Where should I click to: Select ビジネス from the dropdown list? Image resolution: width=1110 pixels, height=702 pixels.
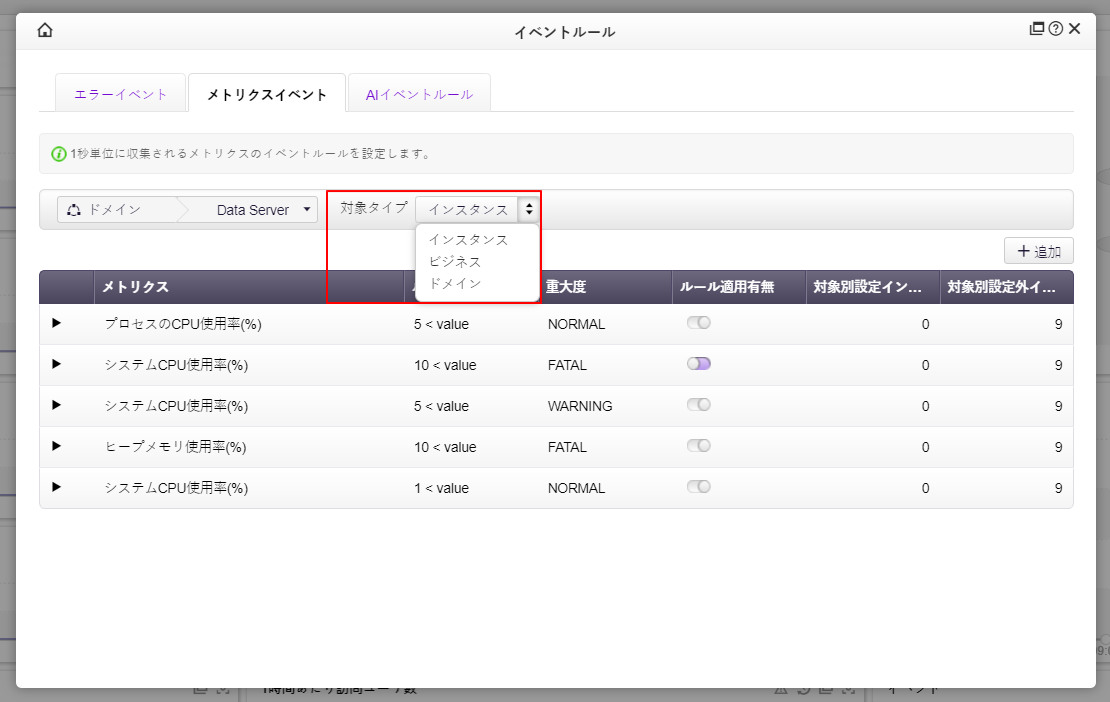click(455, 262)
